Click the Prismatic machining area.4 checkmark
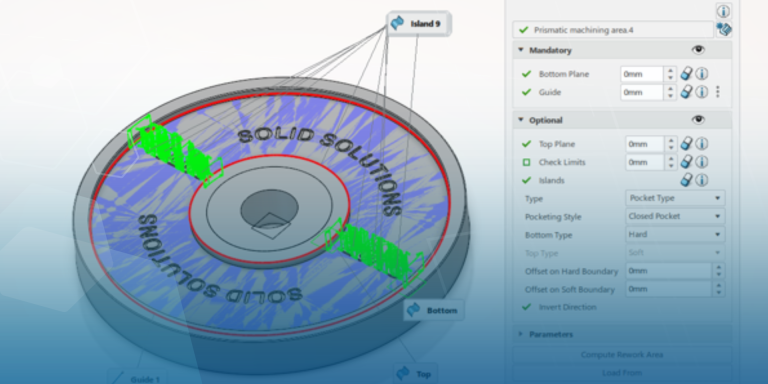 524,30
